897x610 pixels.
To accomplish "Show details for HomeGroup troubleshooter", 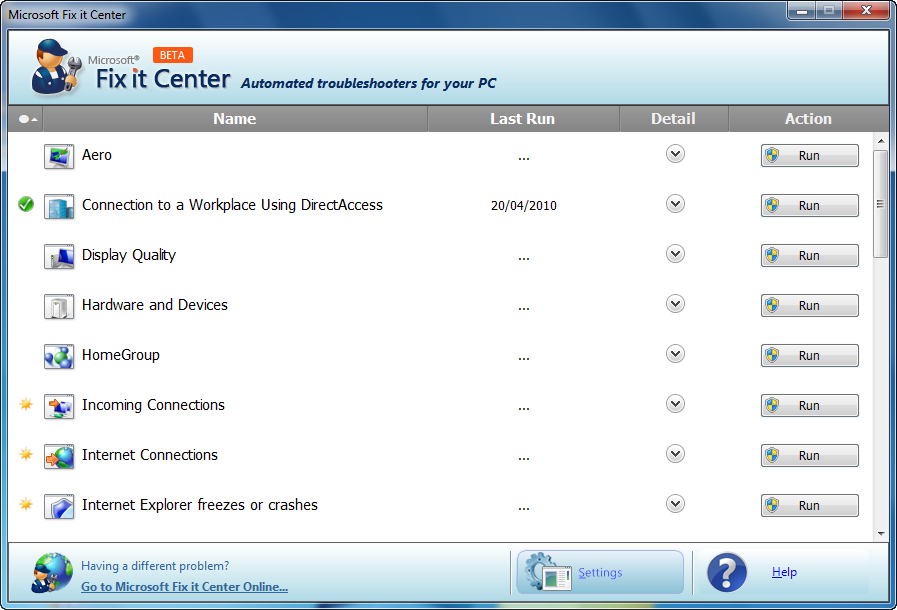I will coord(675,354).
